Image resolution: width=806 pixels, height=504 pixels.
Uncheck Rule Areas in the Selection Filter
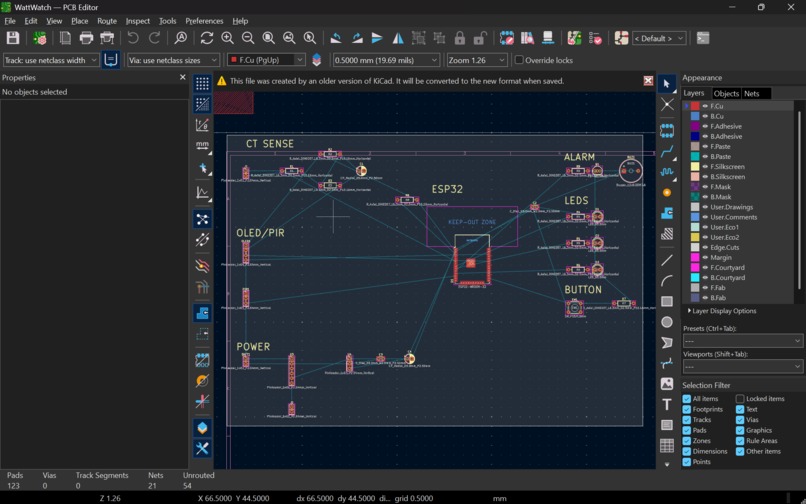pos(740,441)
